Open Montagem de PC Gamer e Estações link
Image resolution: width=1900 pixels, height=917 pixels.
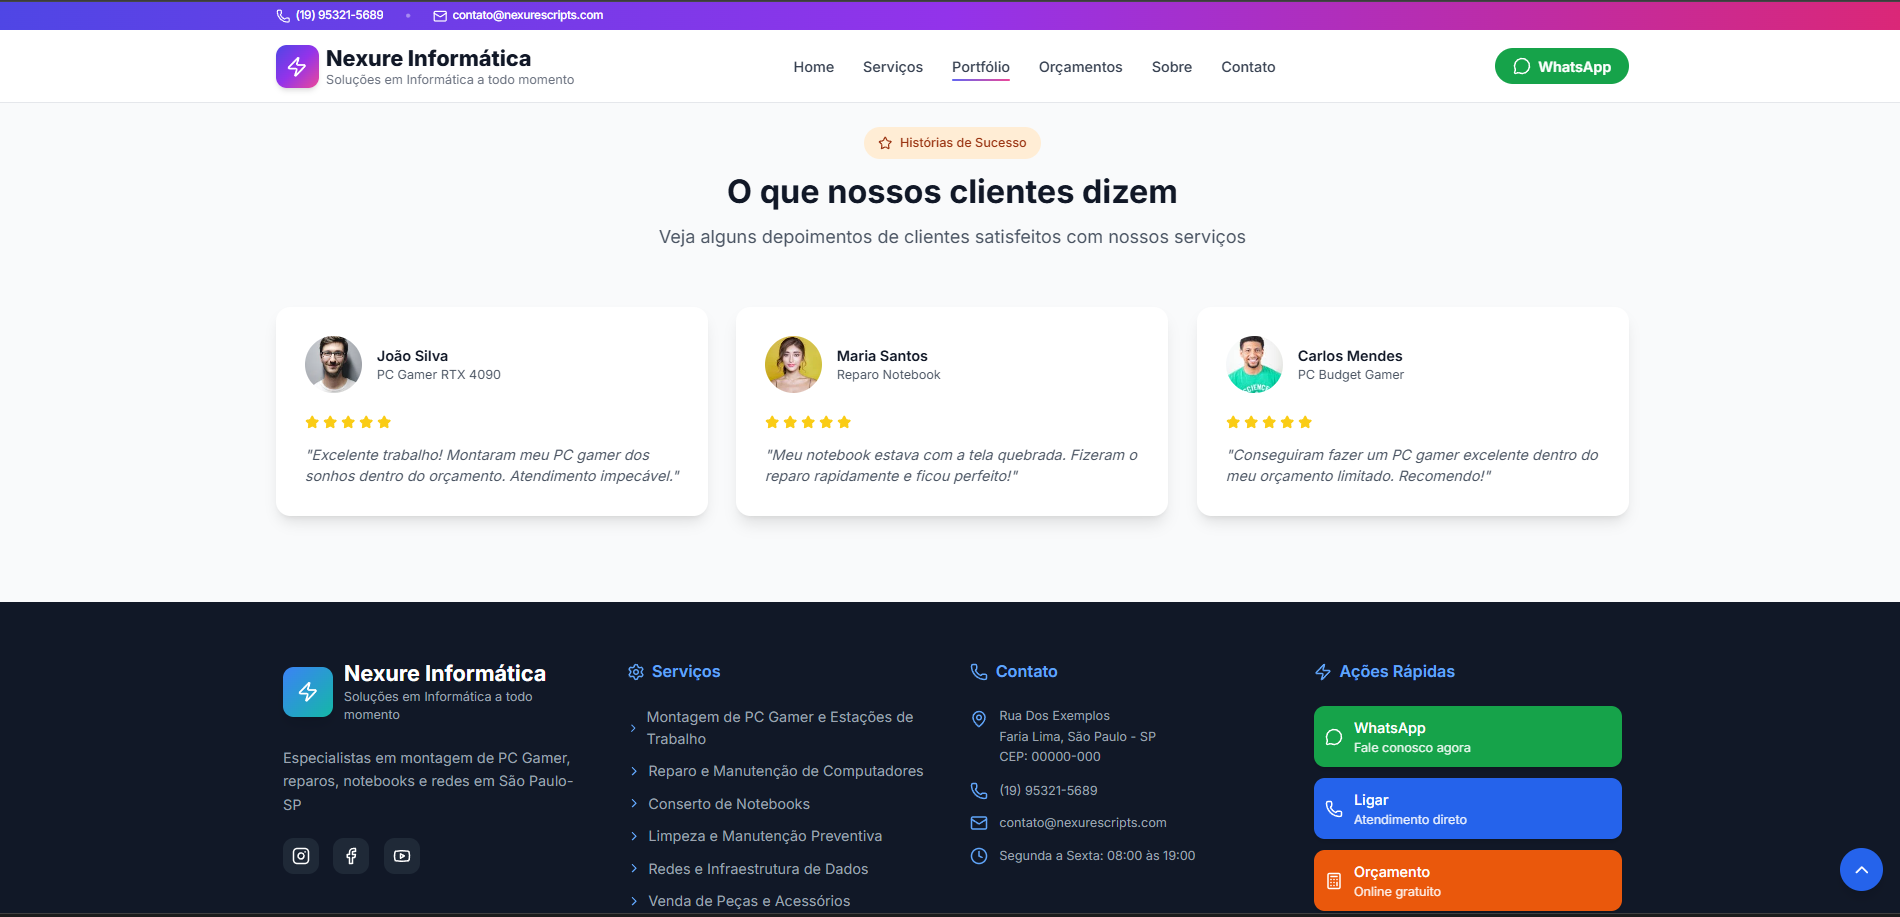(780, 728)
